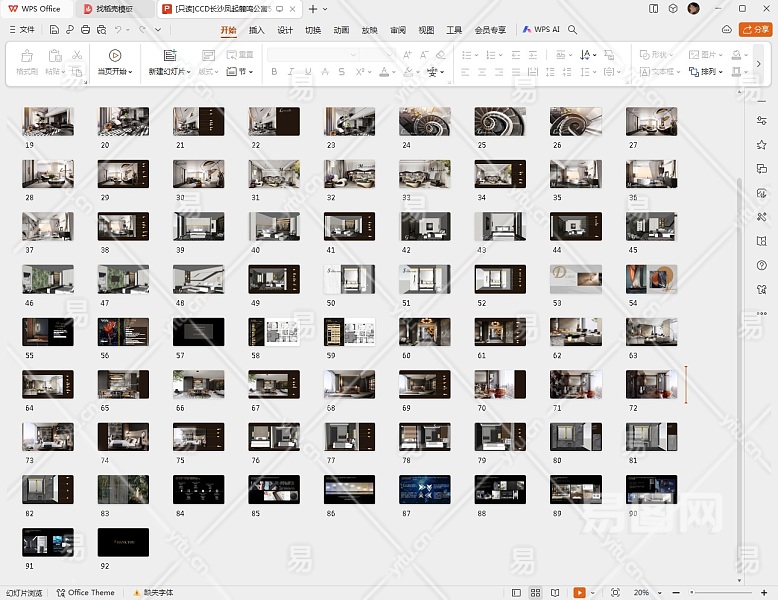Screen dimensions: 778x600
Task: Select slide thumbnail number 57
Action: click(198, 332)
